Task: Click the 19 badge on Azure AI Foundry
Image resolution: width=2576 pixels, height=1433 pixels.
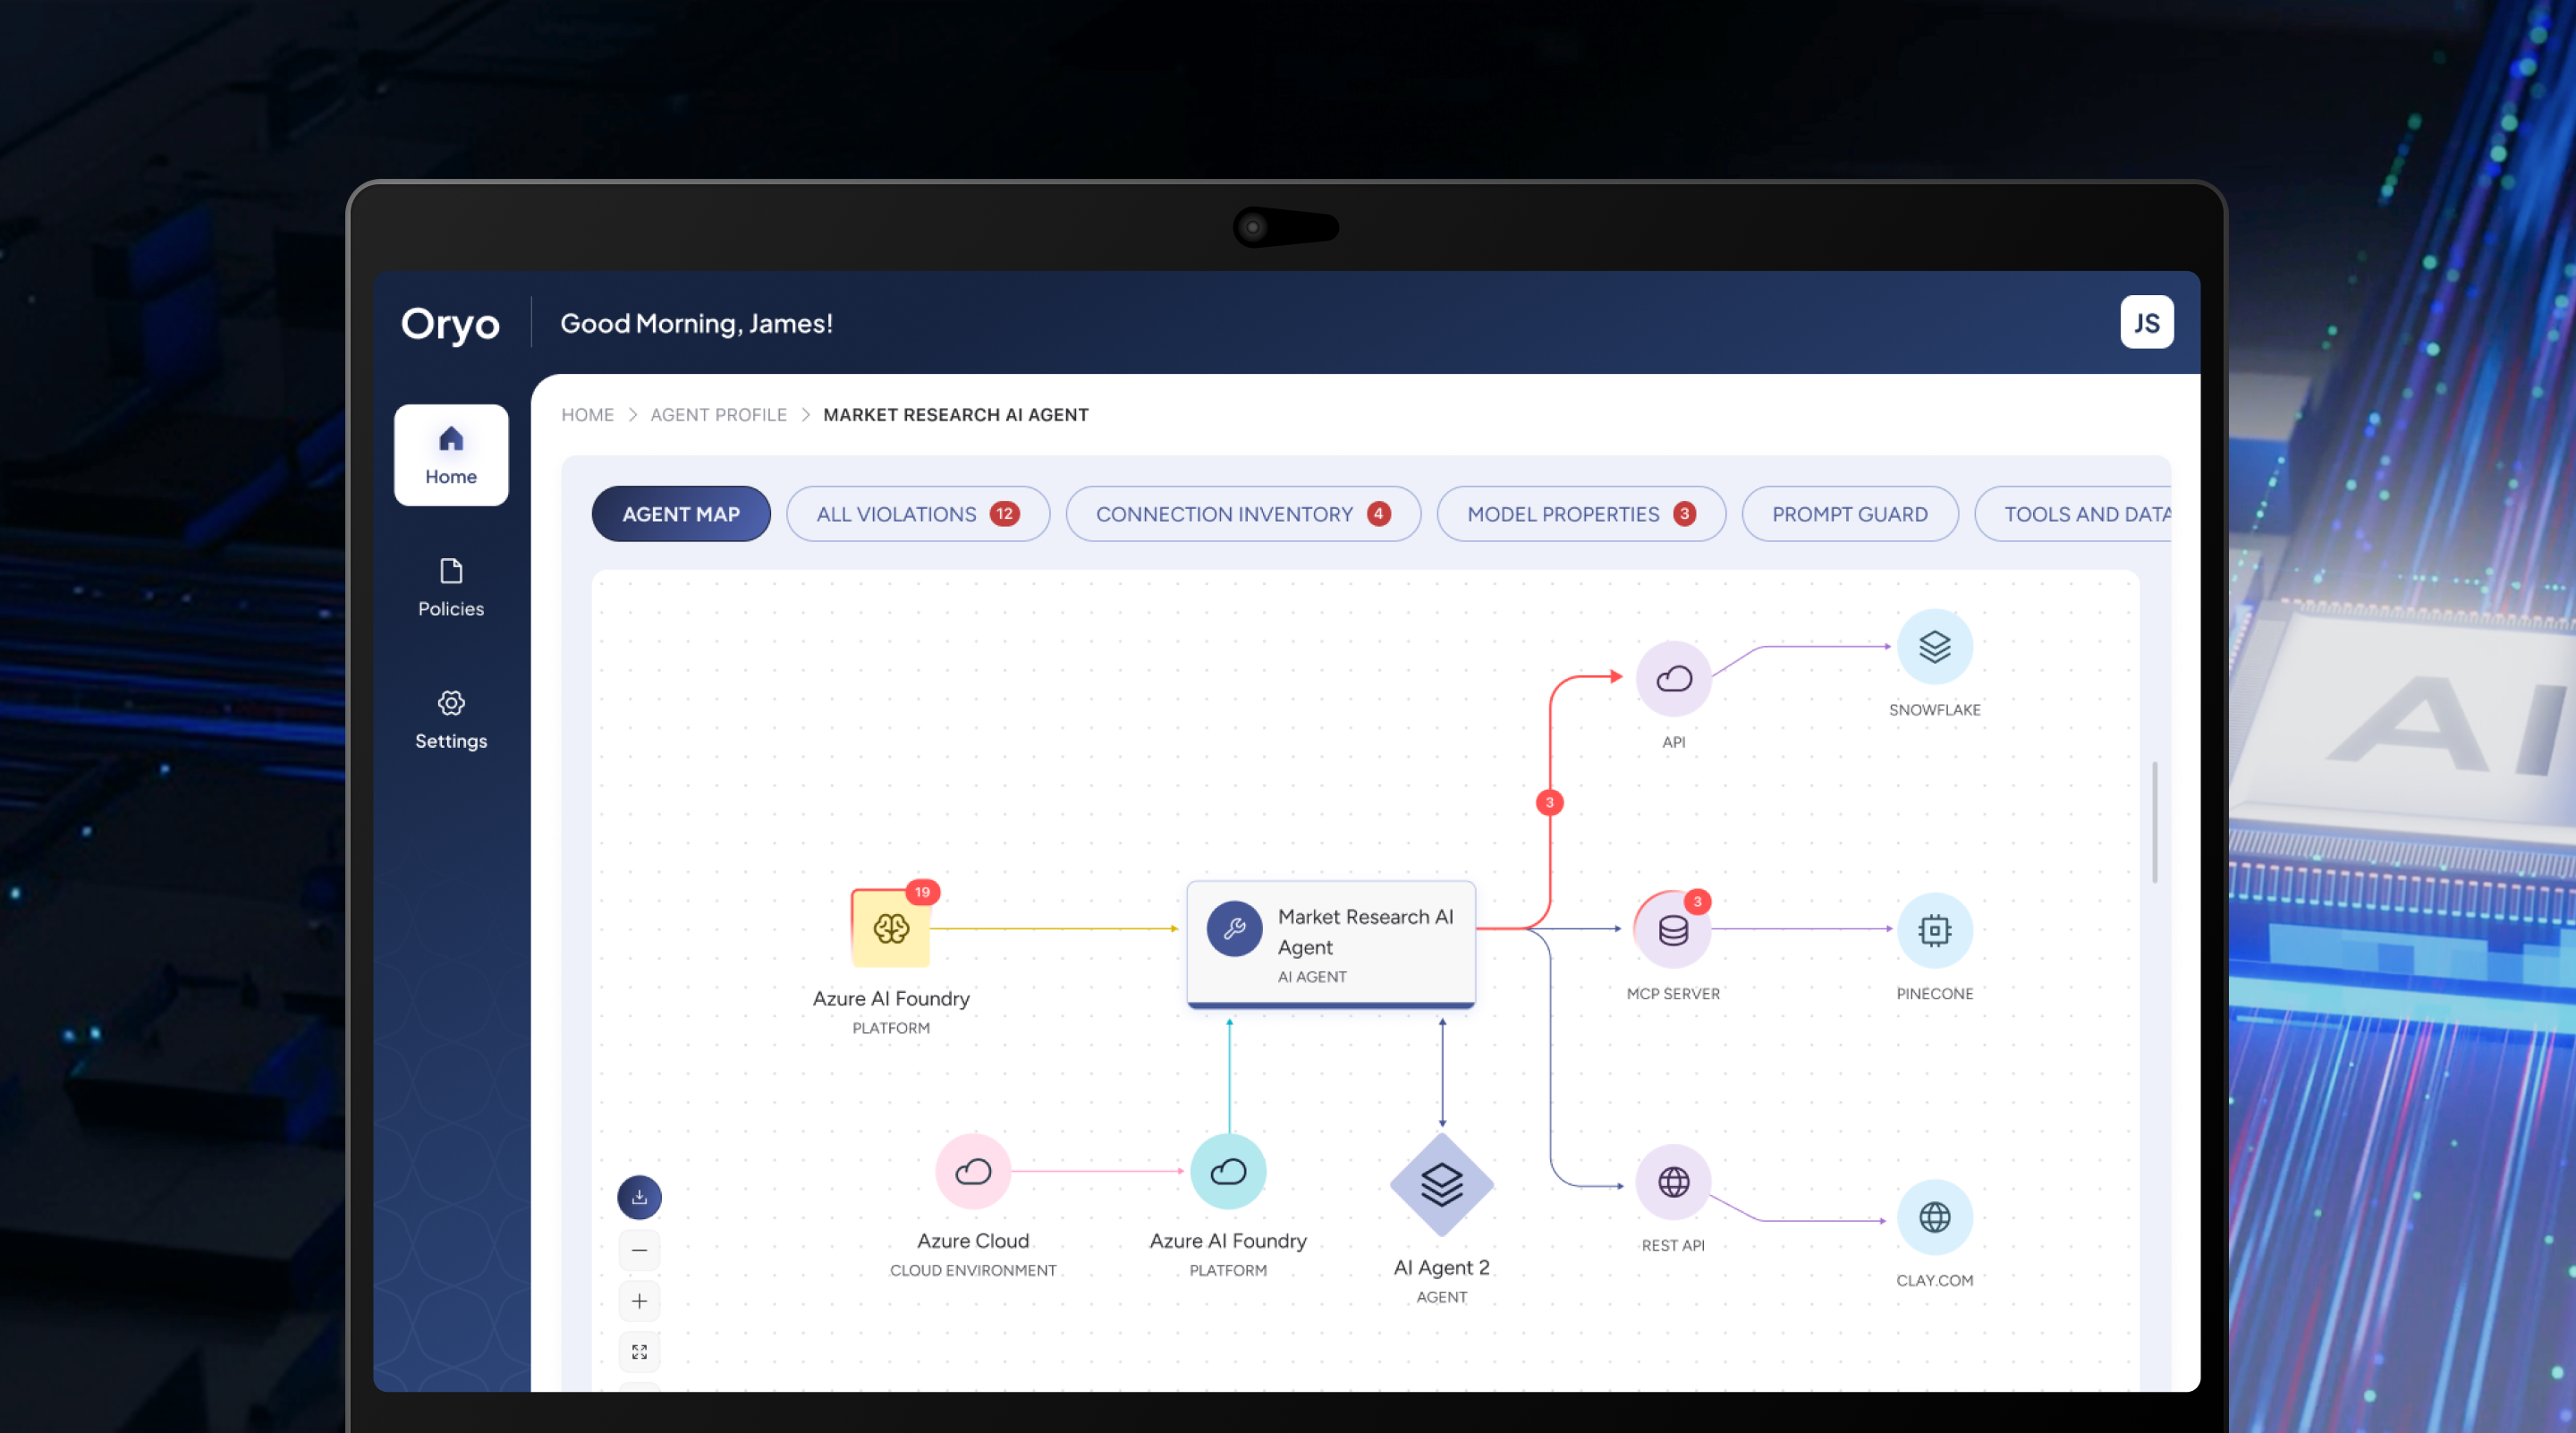Action: pos(922,892)
